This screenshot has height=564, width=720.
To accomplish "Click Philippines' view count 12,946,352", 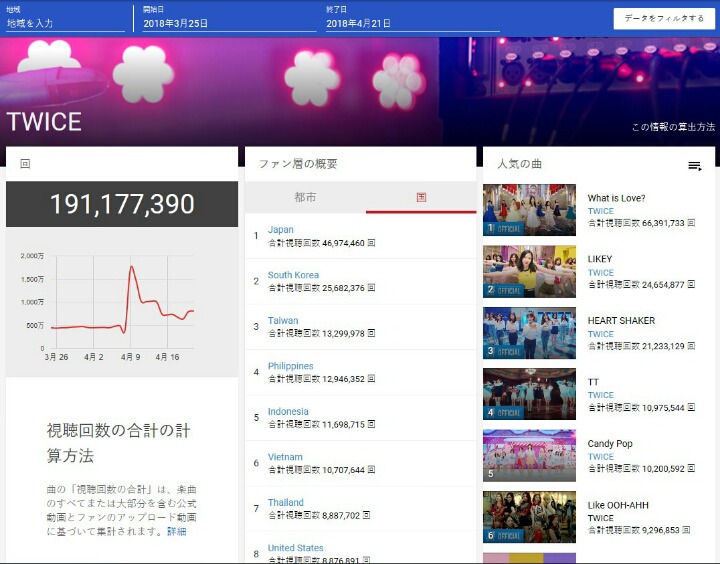I will (x=343, y=379).
